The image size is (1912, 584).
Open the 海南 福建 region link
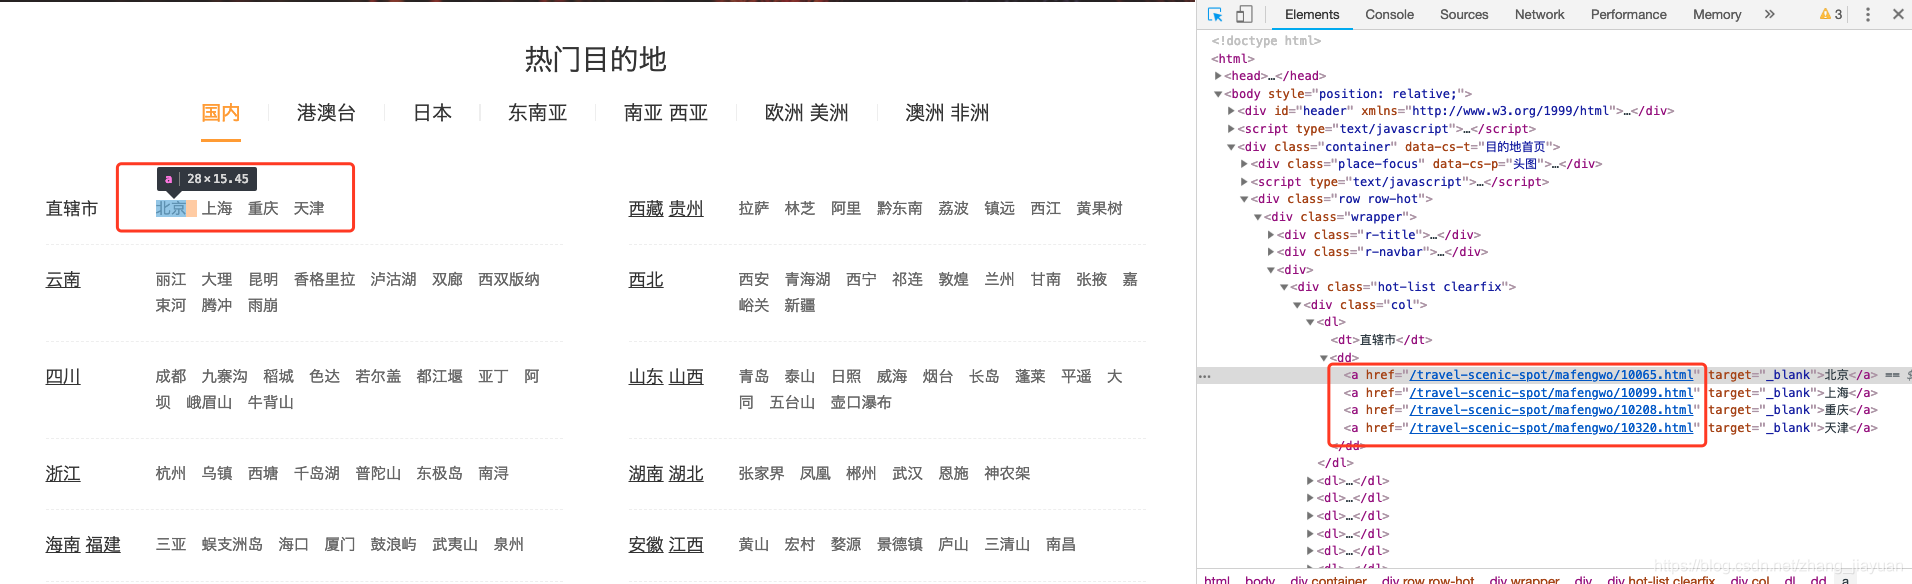pos(83,545)
